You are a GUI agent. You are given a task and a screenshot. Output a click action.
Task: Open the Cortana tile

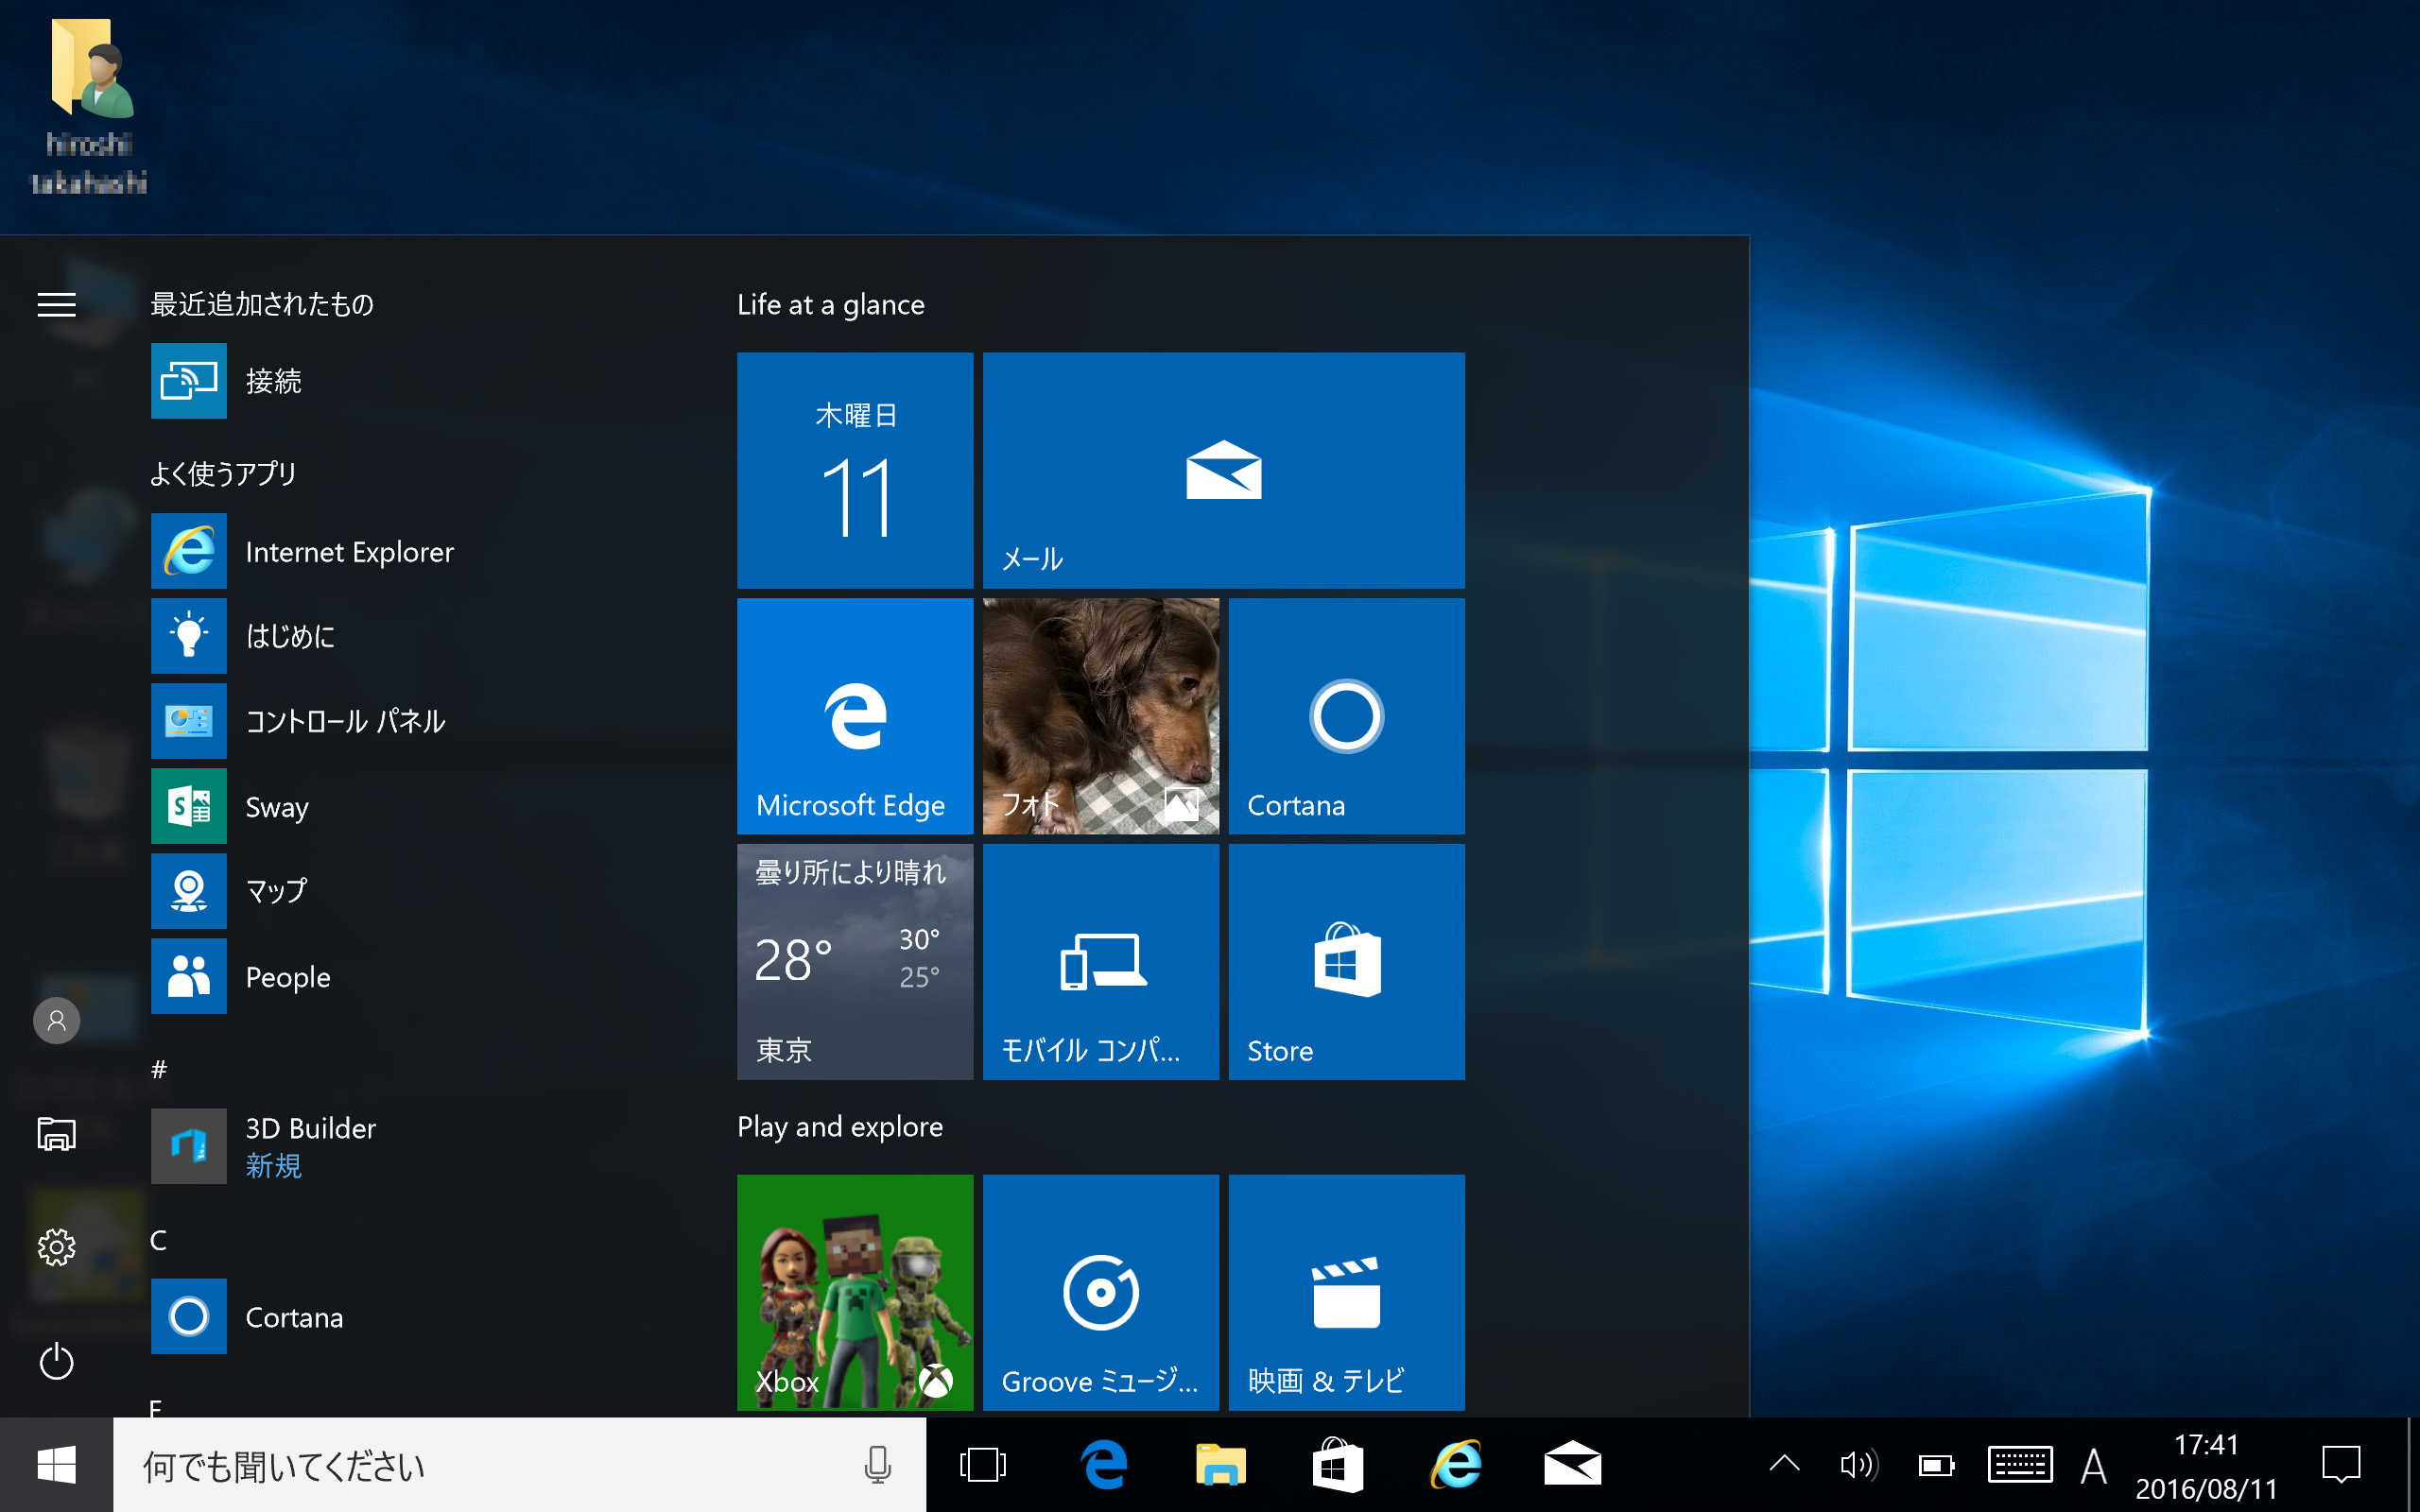(x=1346, y=716)
